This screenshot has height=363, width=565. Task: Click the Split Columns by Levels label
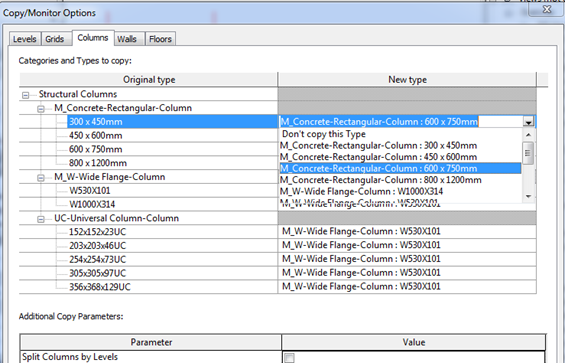click(x=70, y=357)
